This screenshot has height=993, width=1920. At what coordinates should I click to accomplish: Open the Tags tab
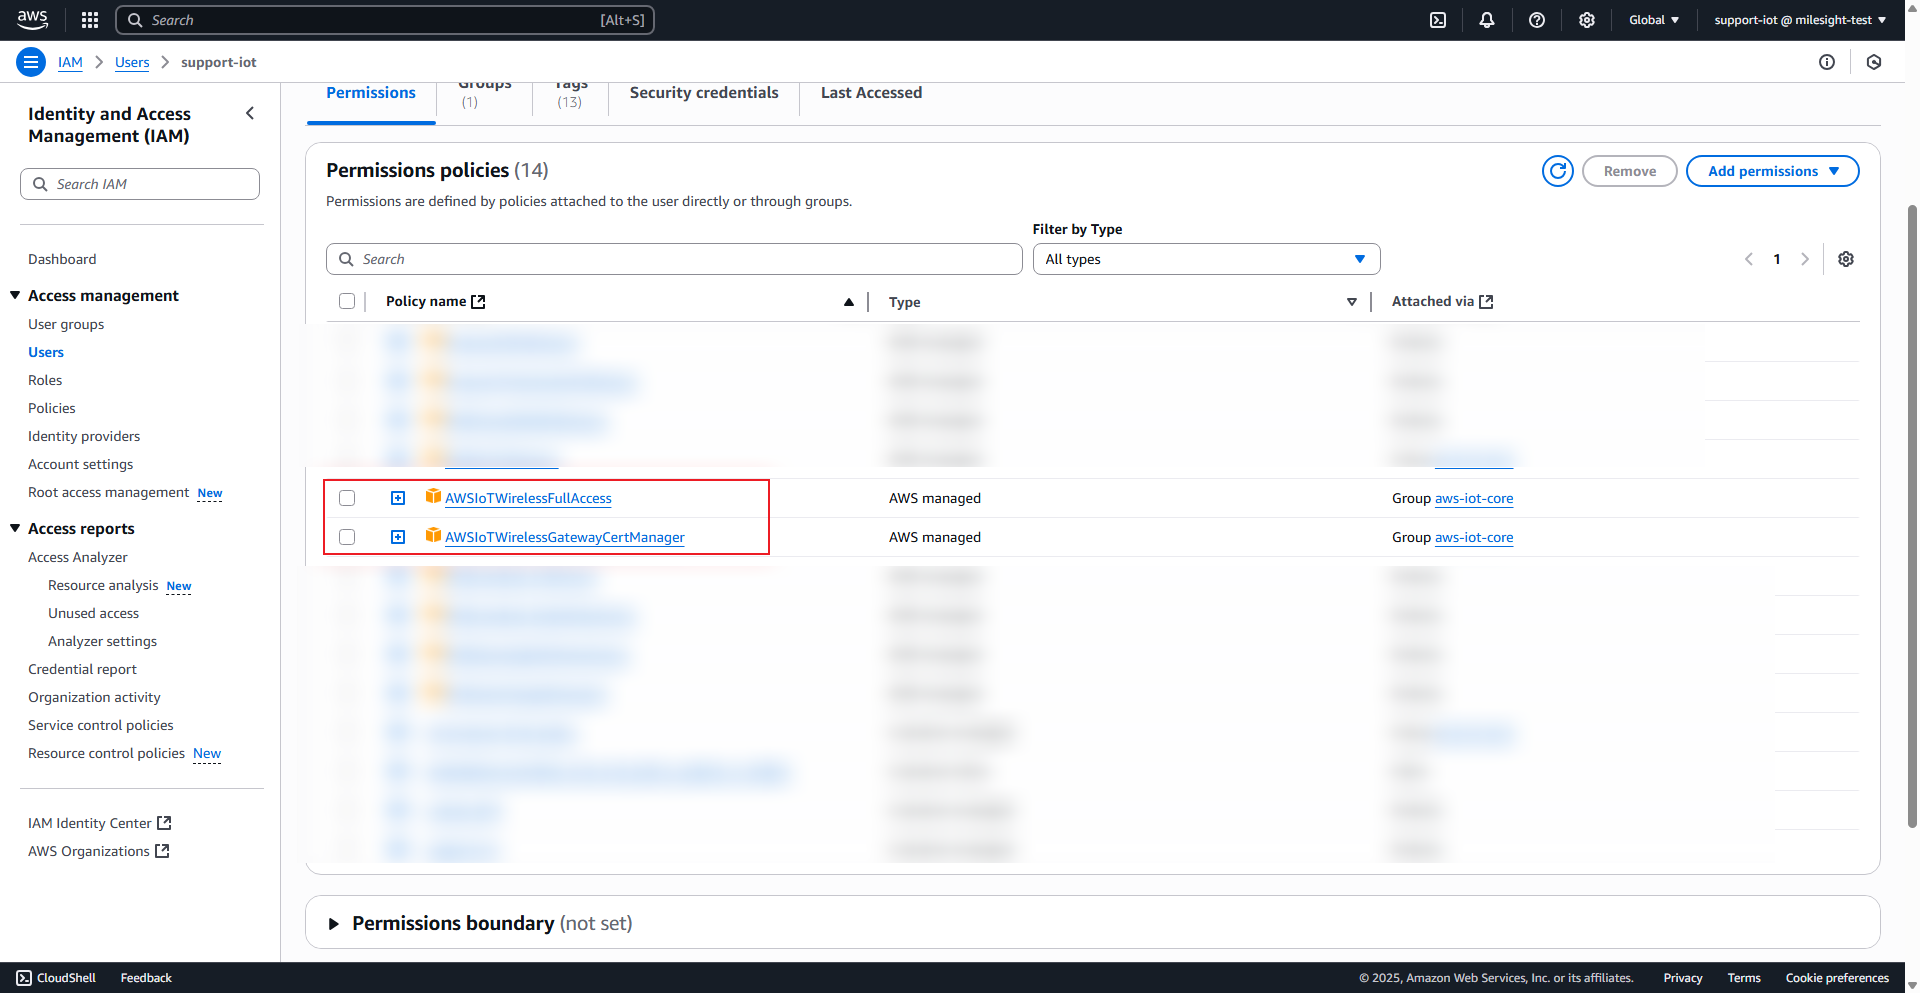571,93
